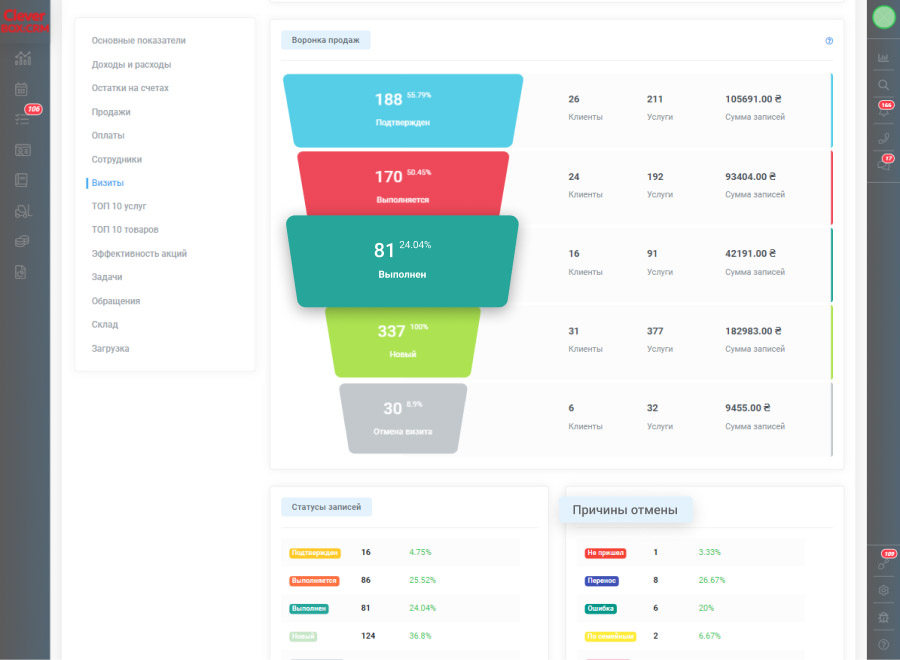Viewport: 900px width, 660px height.
Task: Open the calendar icon in left sidebar
Action: coord(21,89)
